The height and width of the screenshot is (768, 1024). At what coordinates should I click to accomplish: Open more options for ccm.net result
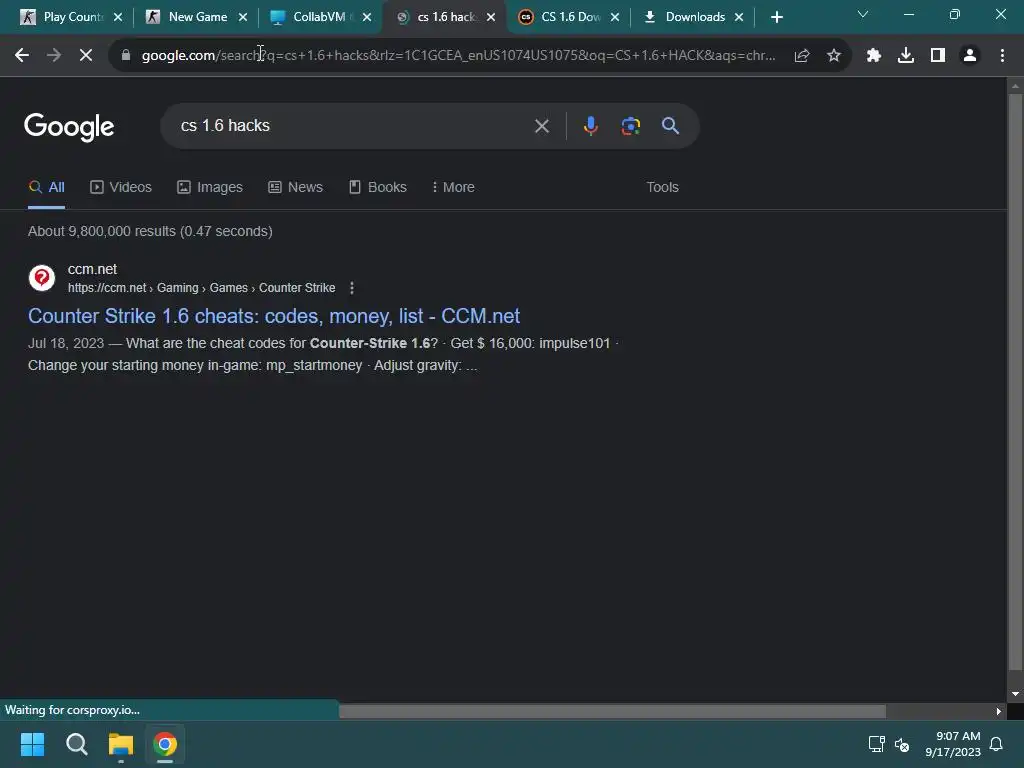pos(352,288)
